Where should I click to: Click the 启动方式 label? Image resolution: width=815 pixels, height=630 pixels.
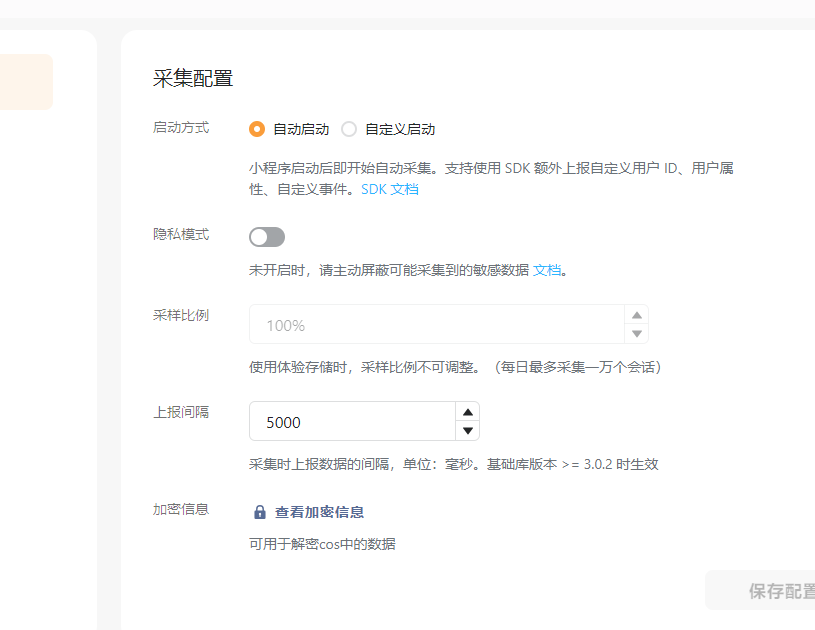[x=181, y=127]
